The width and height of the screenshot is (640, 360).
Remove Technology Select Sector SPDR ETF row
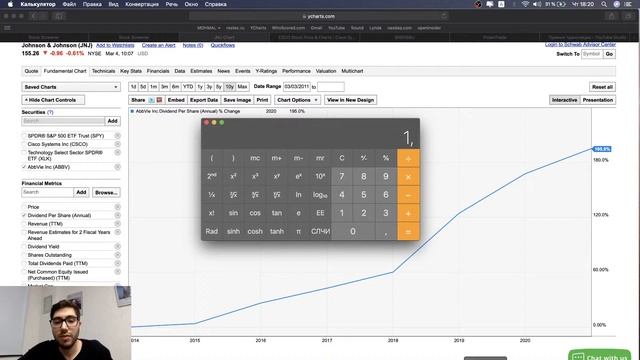coord(118,152)
